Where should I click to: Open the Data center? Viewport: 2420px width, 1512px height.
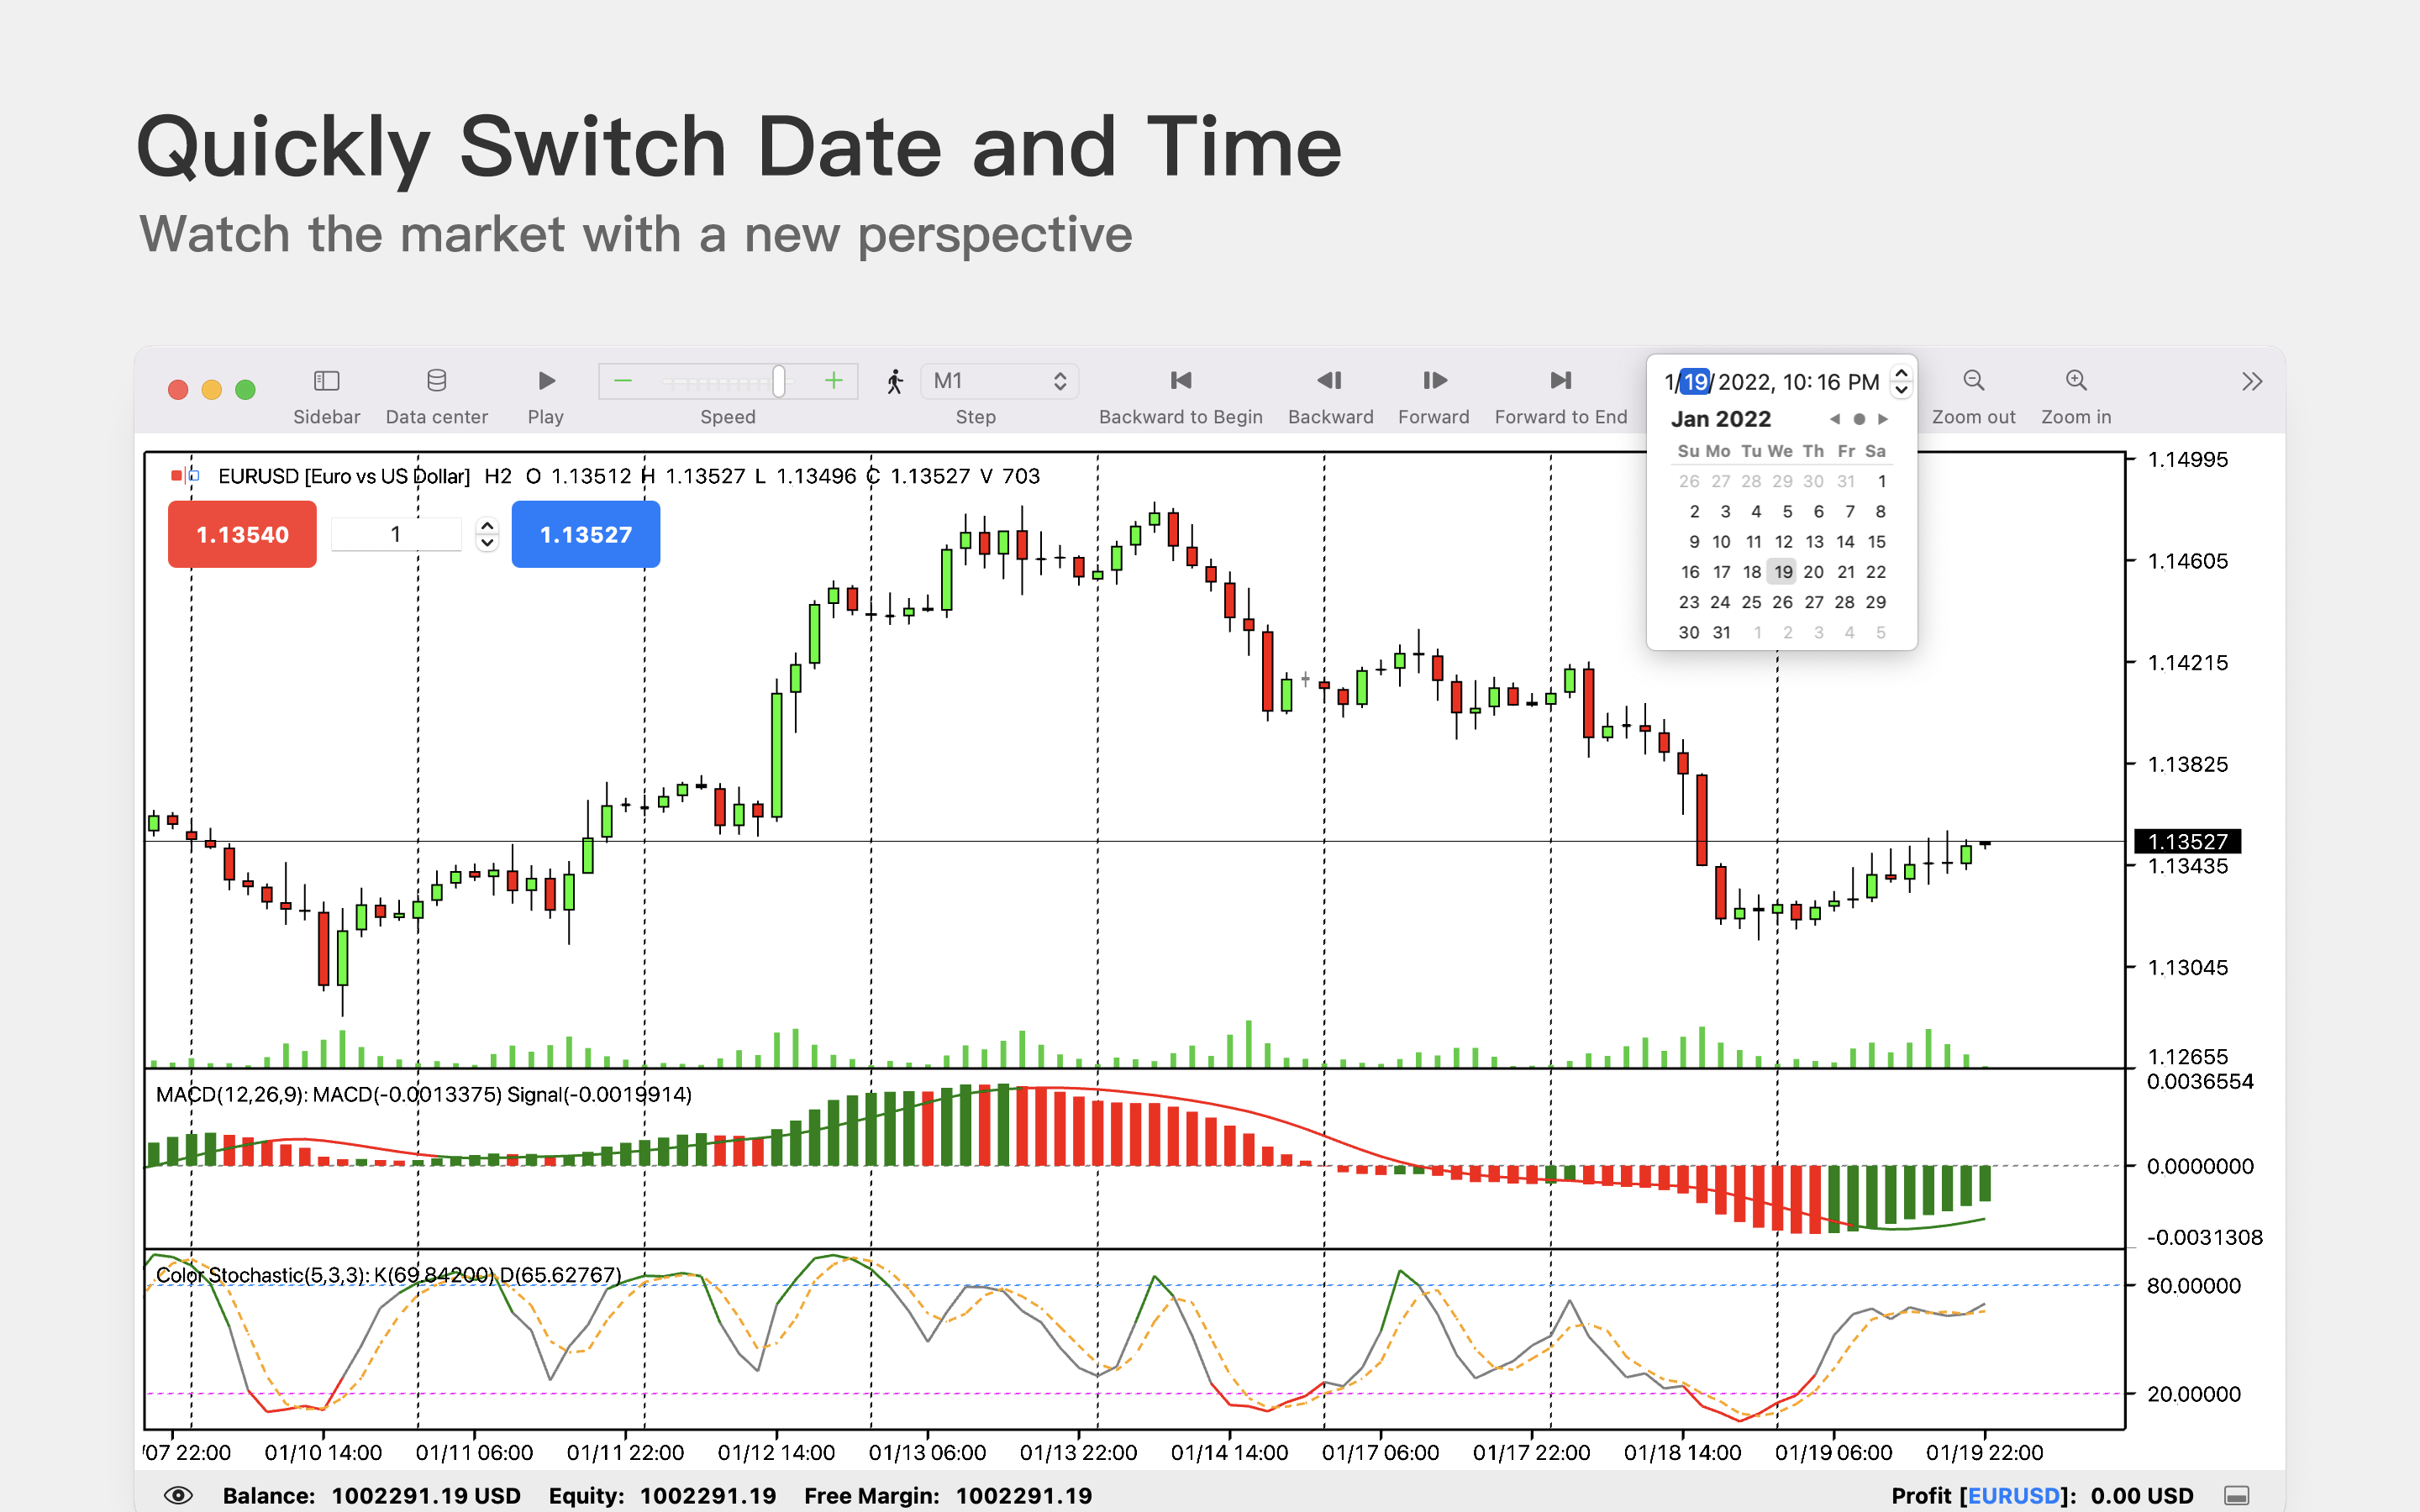(436, 380)
